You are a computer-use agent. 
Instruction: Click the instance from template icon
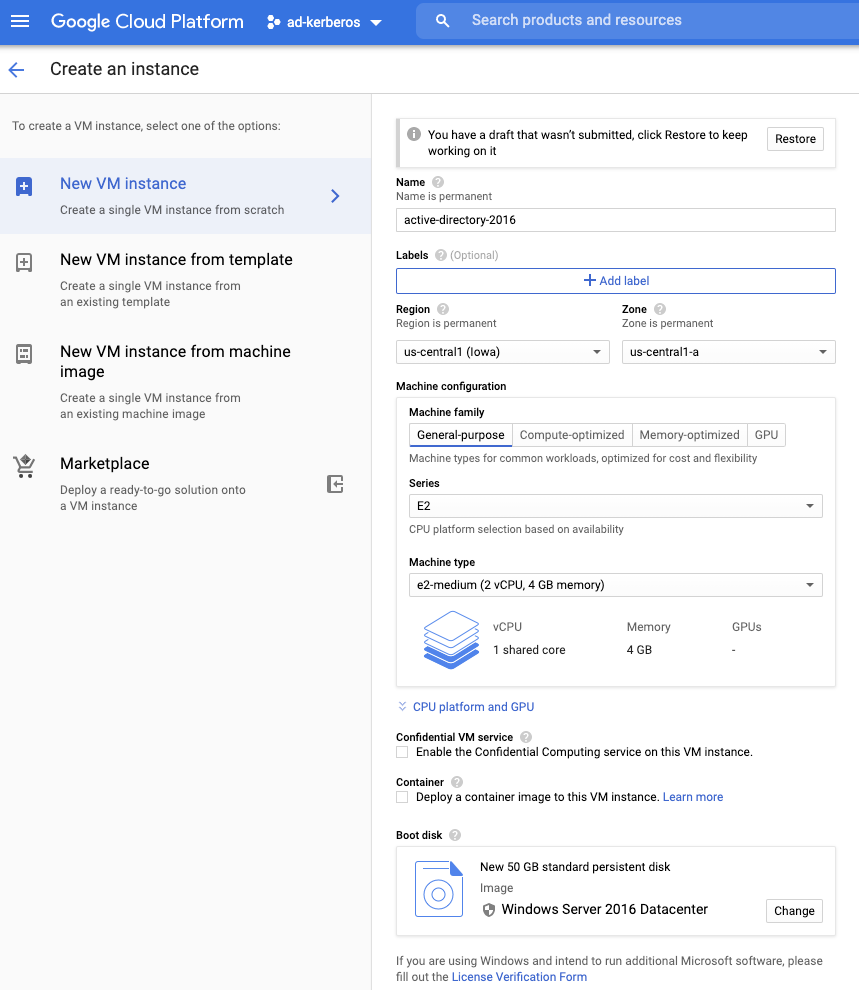[x=24, y=263]
